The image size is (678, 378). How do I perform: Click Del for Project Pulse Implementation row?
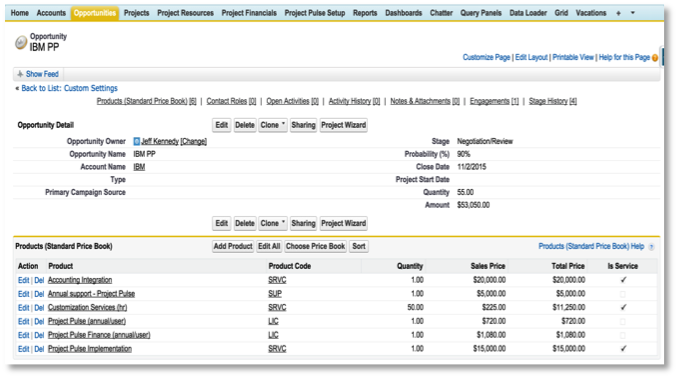coord(39,349)
